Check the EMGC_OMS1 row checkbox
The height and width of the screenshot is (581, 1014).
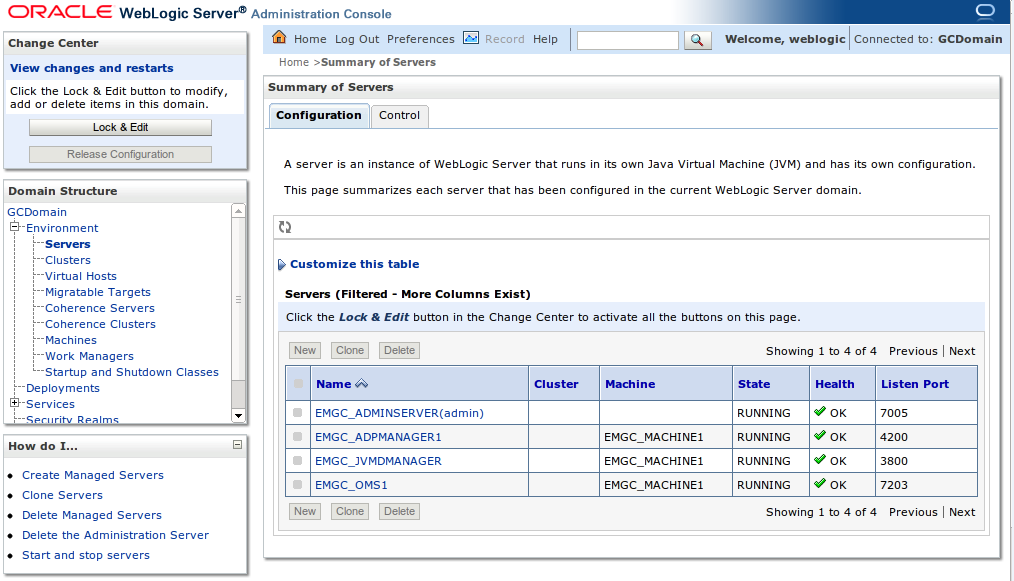point(297,484)
